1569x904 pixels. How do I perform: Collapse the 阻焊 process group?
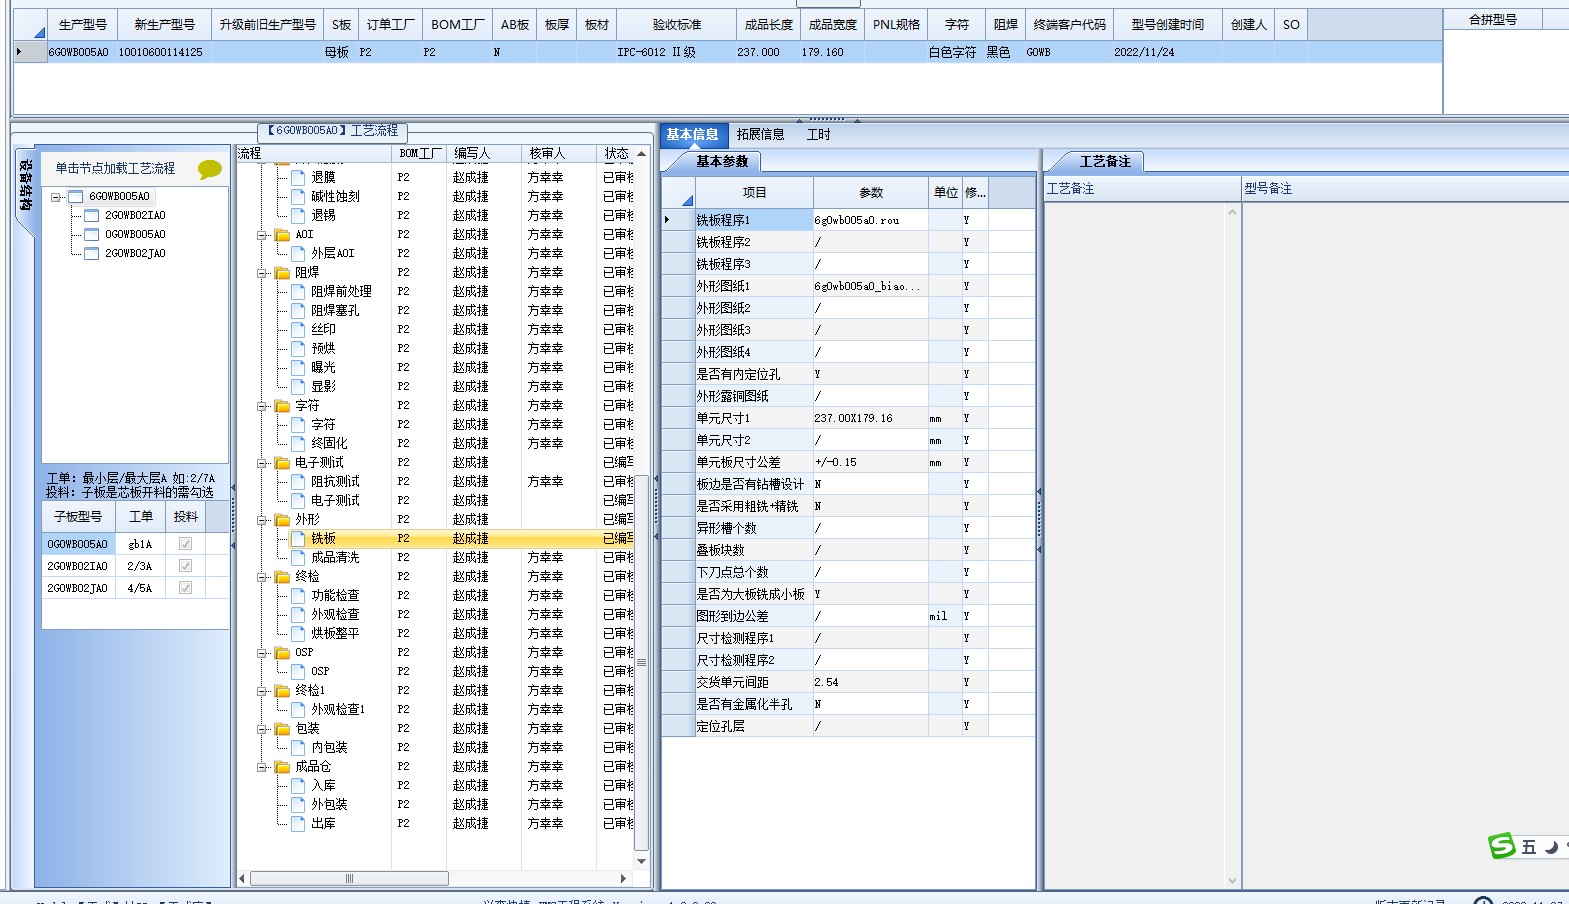pyautogui.click(x=262, y=273)
